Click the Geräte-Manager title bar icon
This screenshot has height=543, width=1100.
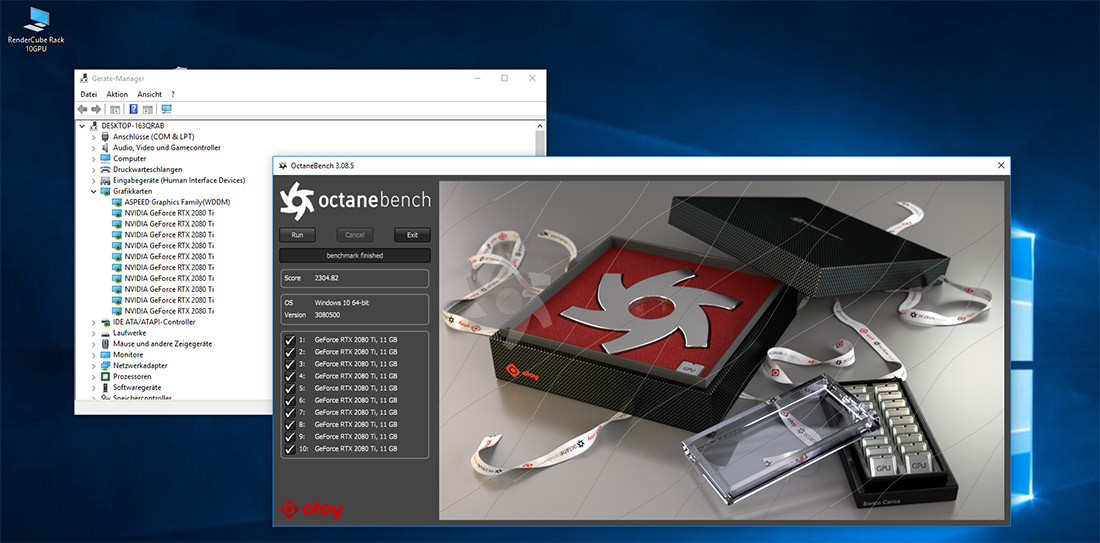pos(84,79)
